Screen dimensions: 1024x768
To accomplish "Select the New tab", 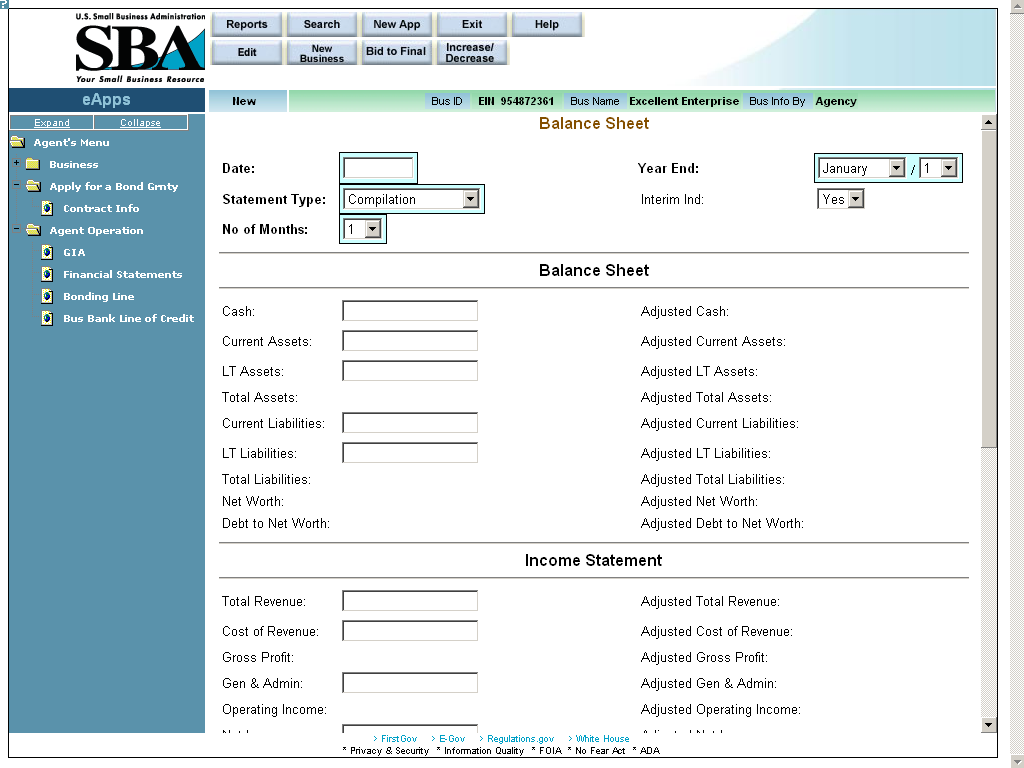I will (245, 101).
